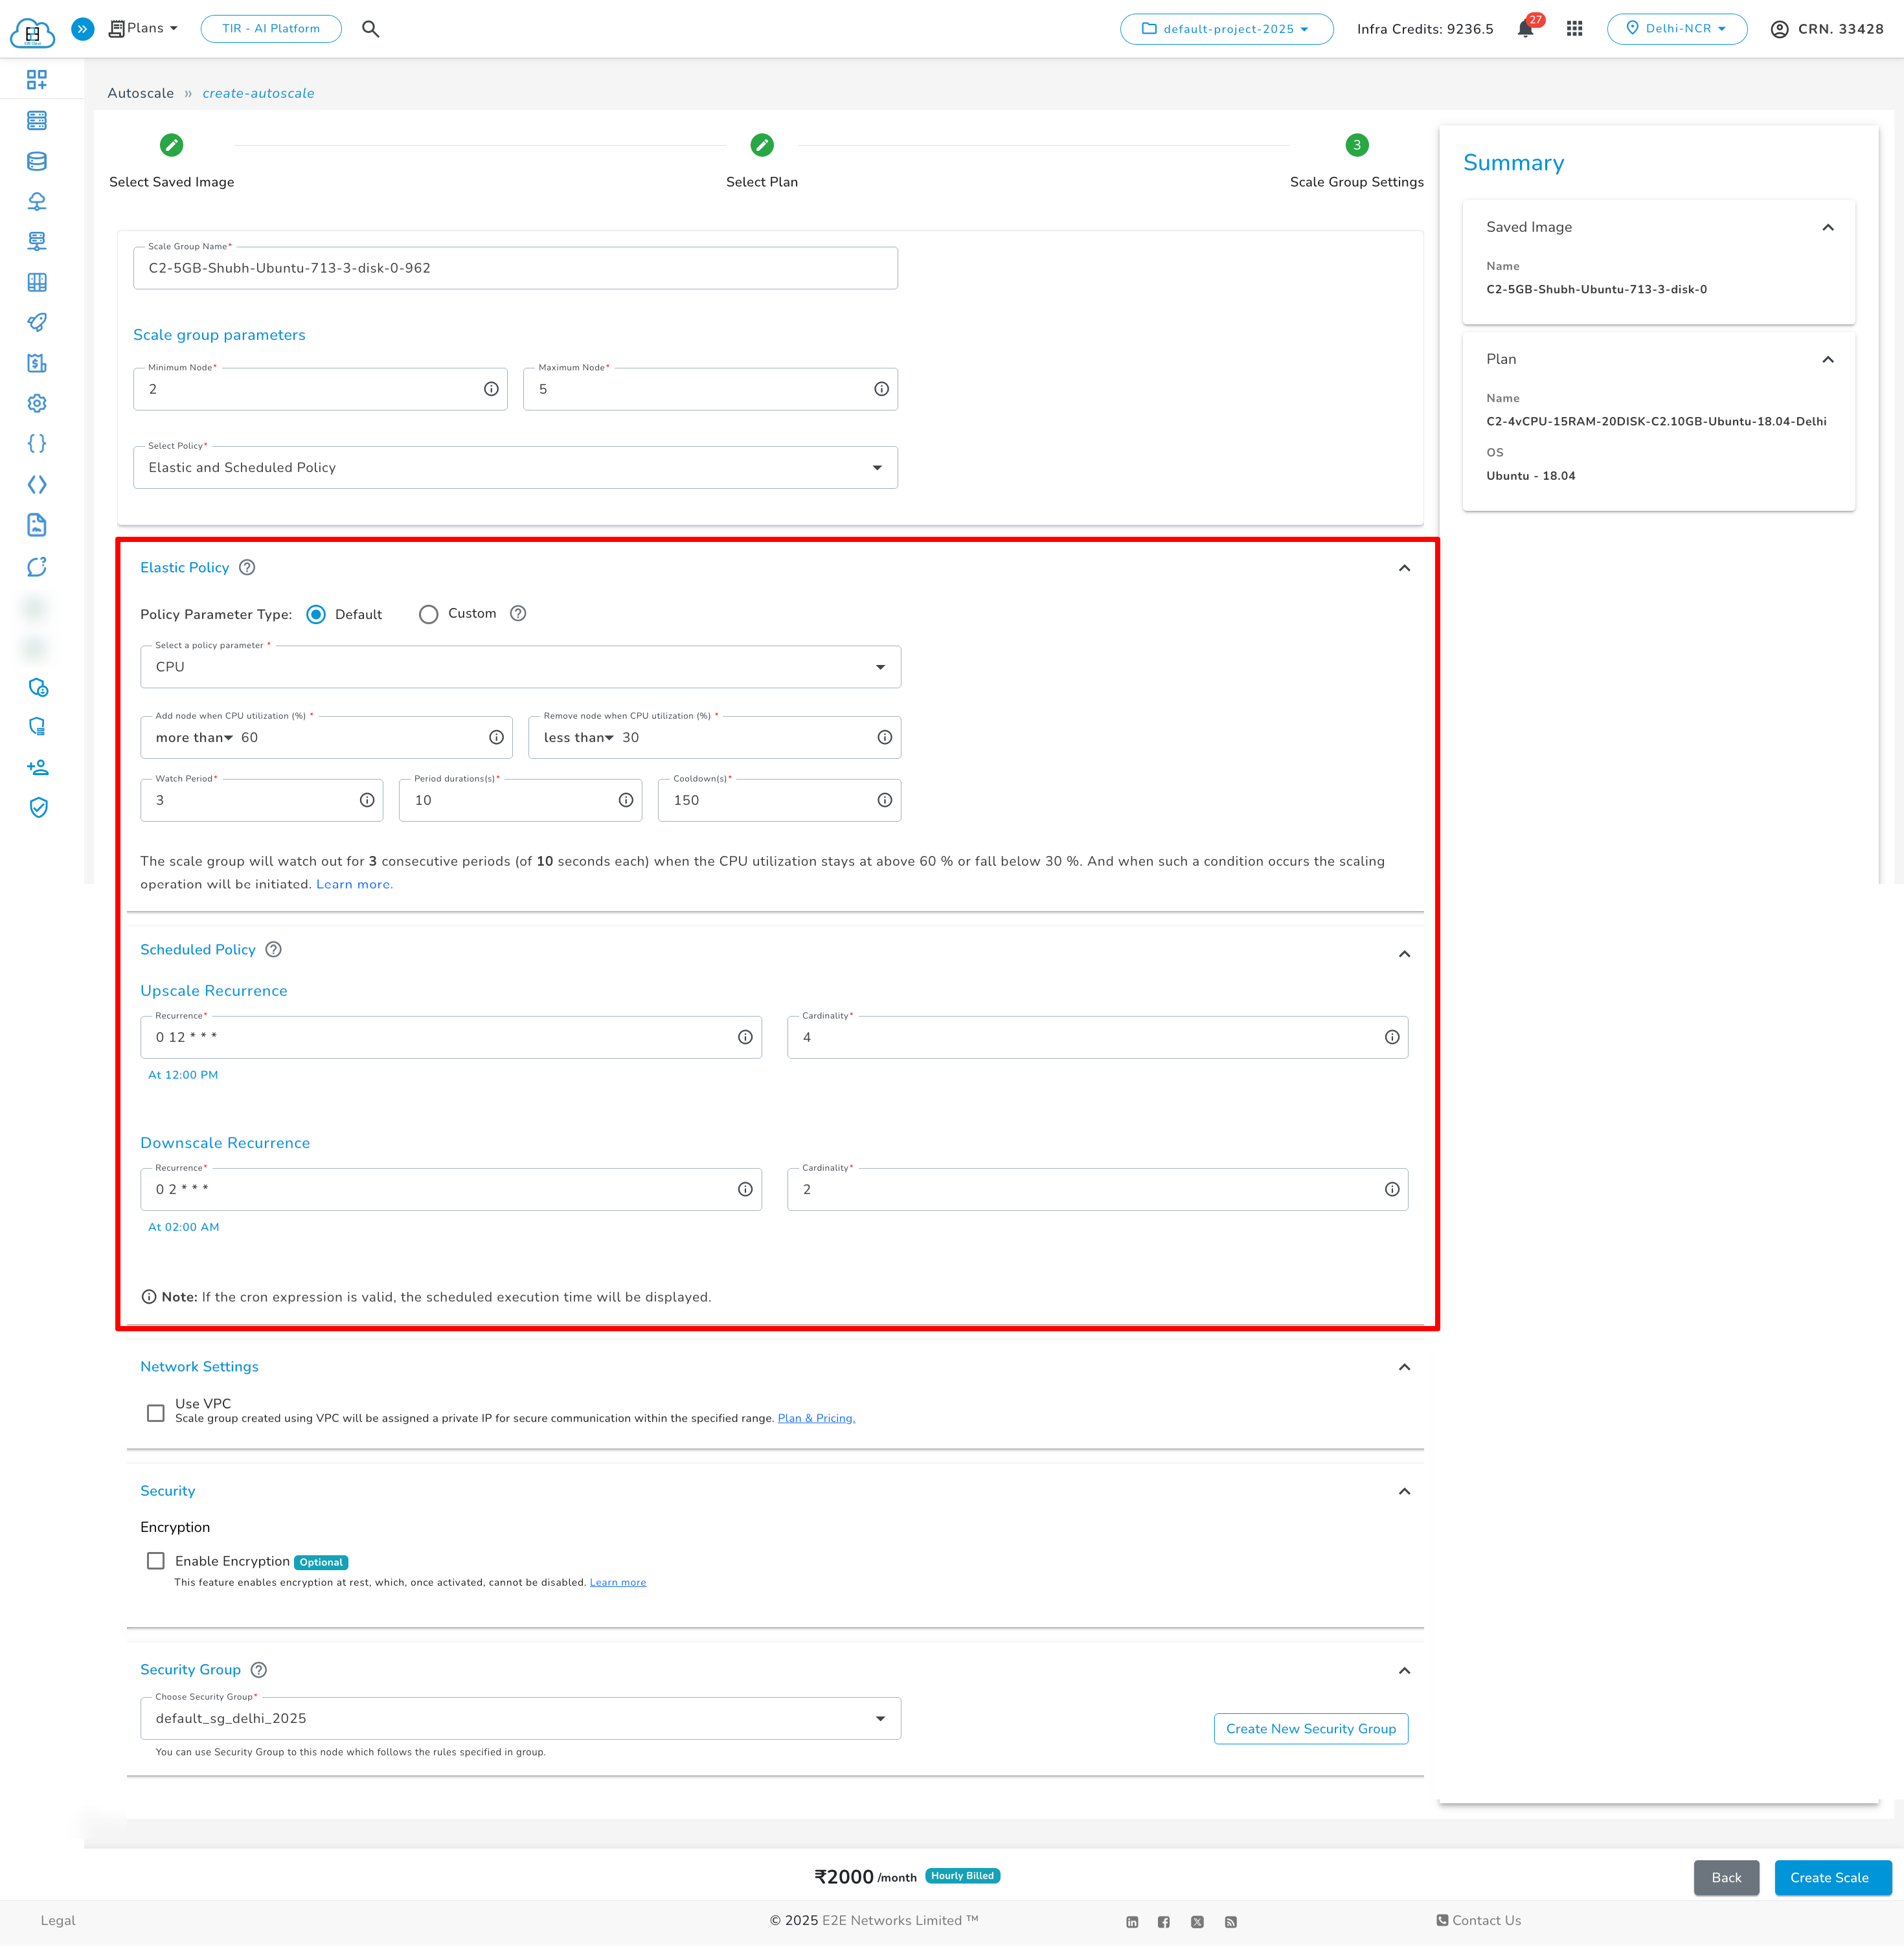Open the billing invoice icon in the sidebar
The height and width of the screenshot is (1947, 1904).
pyautogui.click(x=37, y=363)
